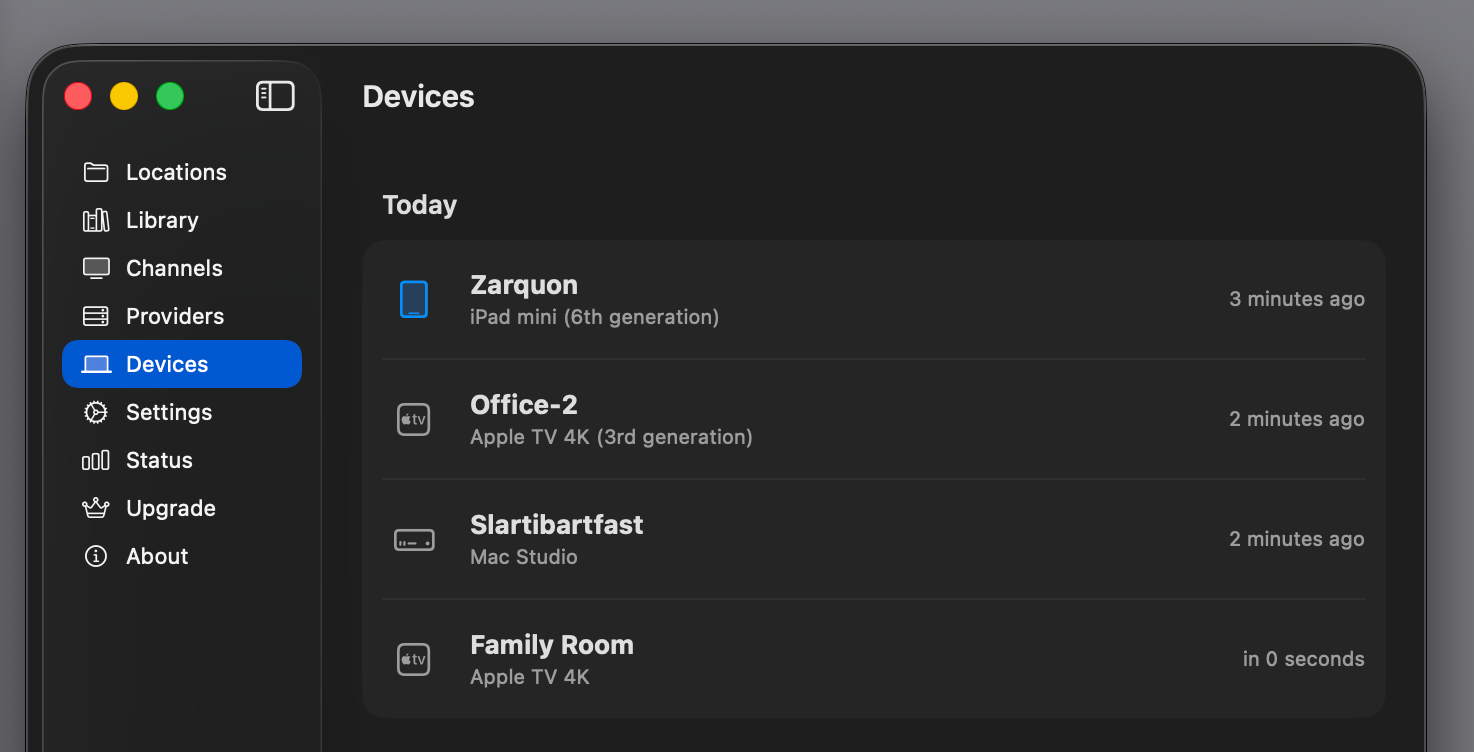Click the Library books icon
The width and height of the screenshot is (1474, 752).
[96, 220]
